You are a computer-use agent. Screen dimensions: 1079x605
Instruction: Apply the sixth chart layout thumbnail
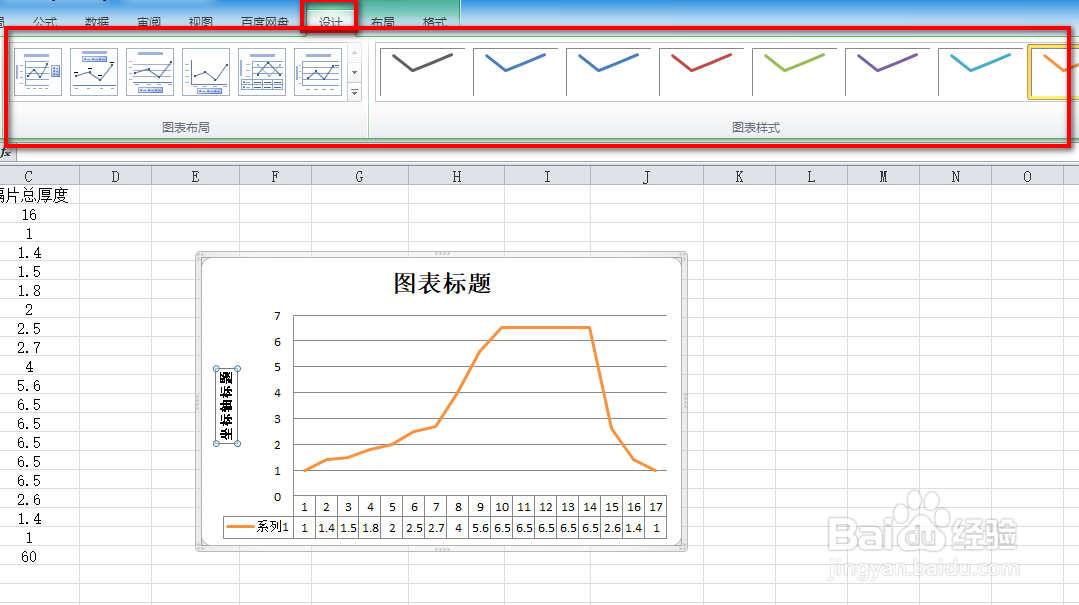[x=318, y=72]
